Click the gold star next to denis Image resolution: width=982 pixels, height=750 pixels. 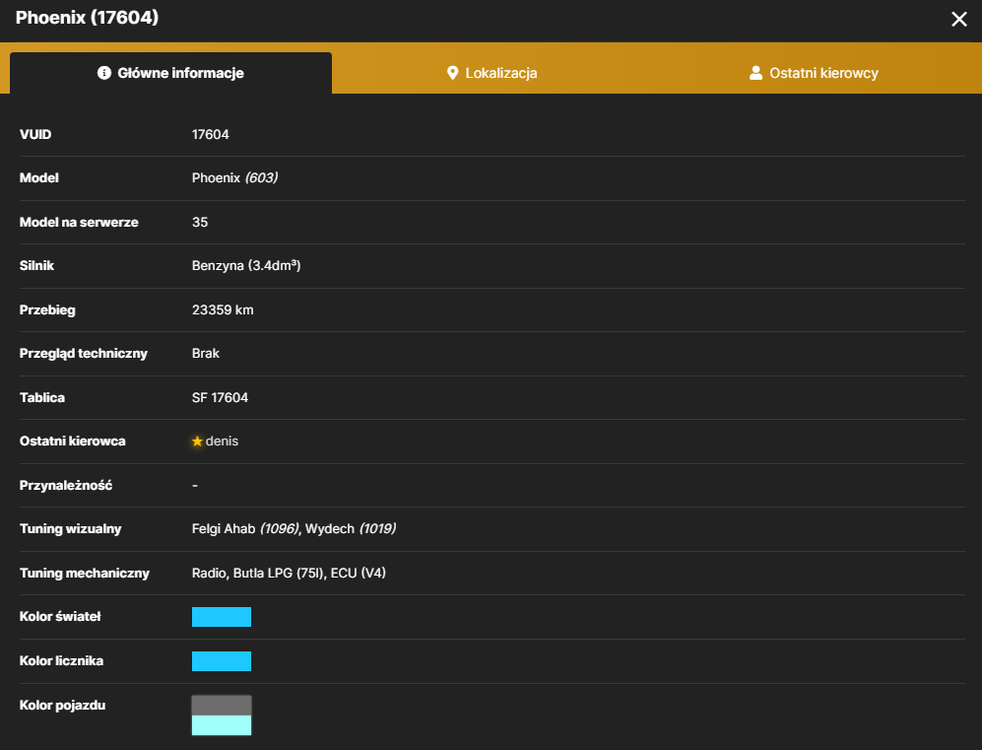tap(197, 441)
